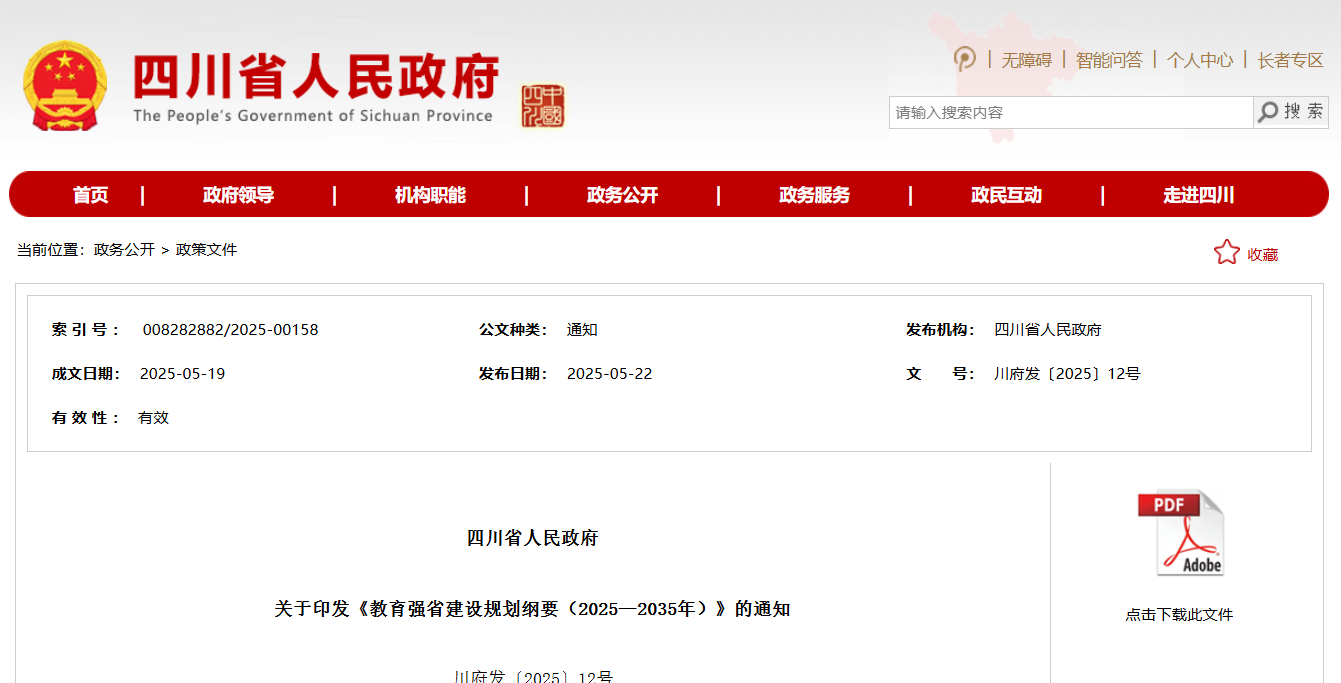Switch to 长者专区 seniors zone
Viewport: 1341px width, 683px height.
(x=1290, y=60)
